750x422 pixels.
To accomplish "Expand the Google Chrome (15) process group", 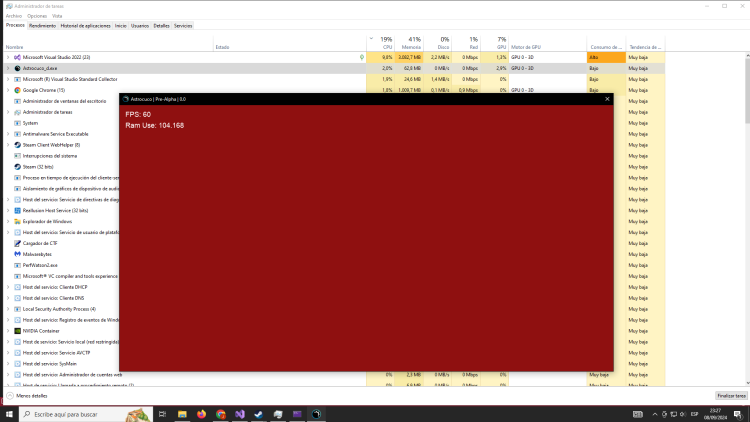I will (x=7, y=90).
